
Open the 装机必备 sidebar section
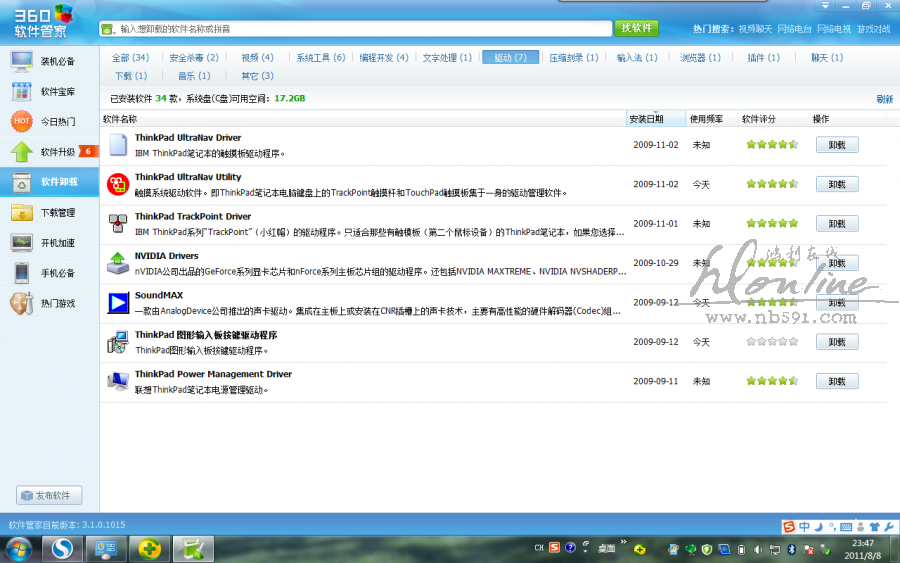[x=50, y=61]
